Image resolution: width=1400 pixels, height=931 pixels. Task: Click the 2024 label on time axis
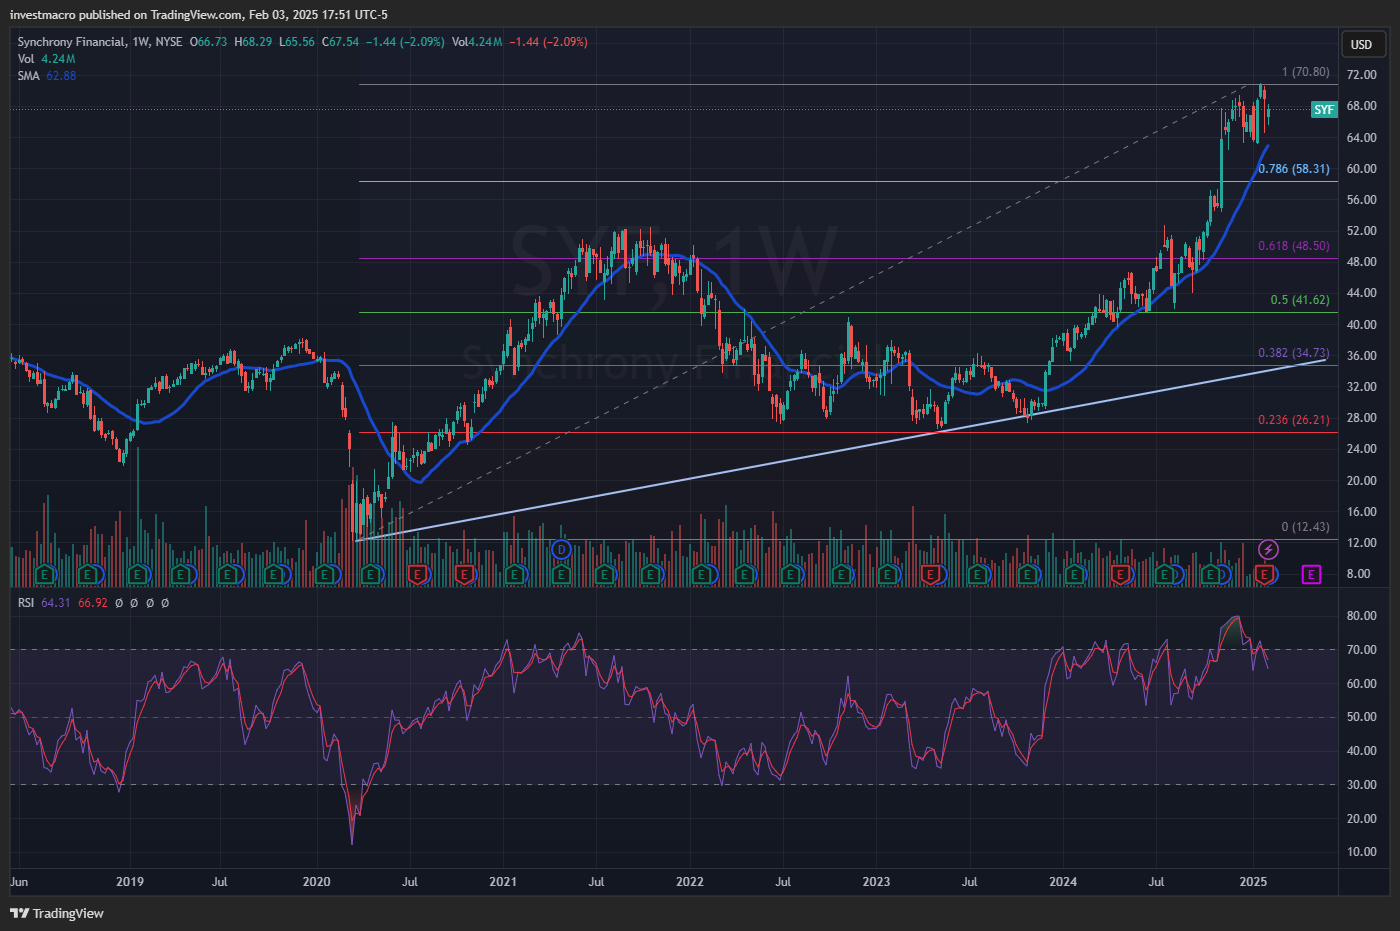tap(1063, 882)
